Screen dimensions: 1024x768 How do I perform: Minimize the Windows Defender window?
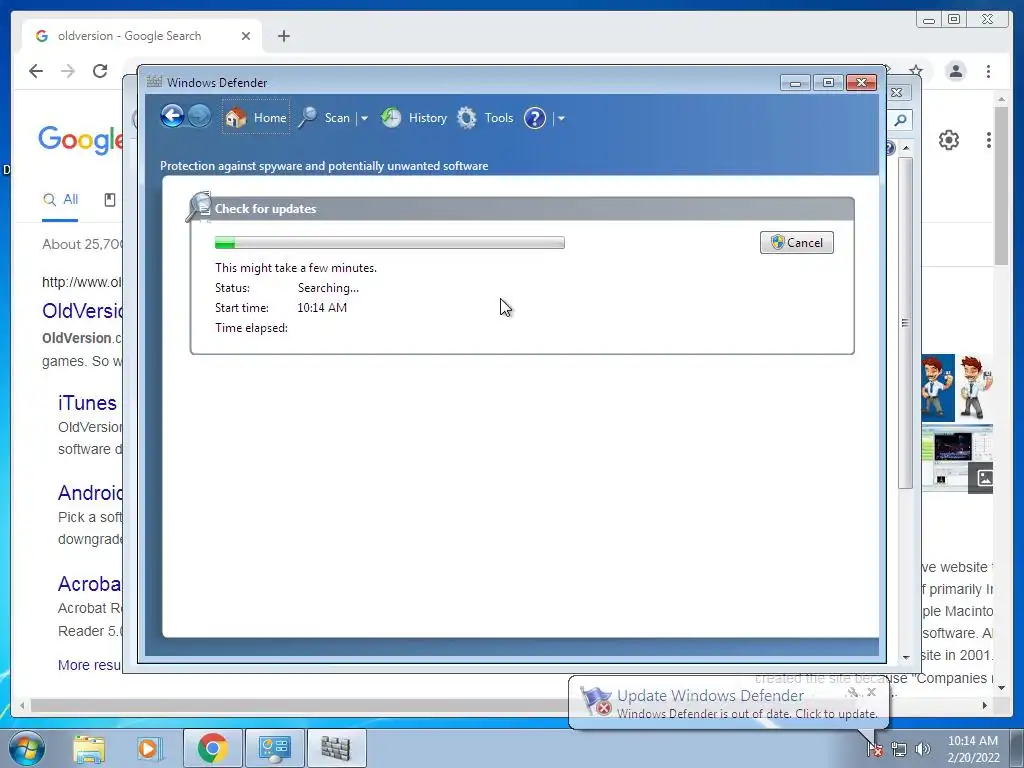pyautogui.click(x=795, y=83)
